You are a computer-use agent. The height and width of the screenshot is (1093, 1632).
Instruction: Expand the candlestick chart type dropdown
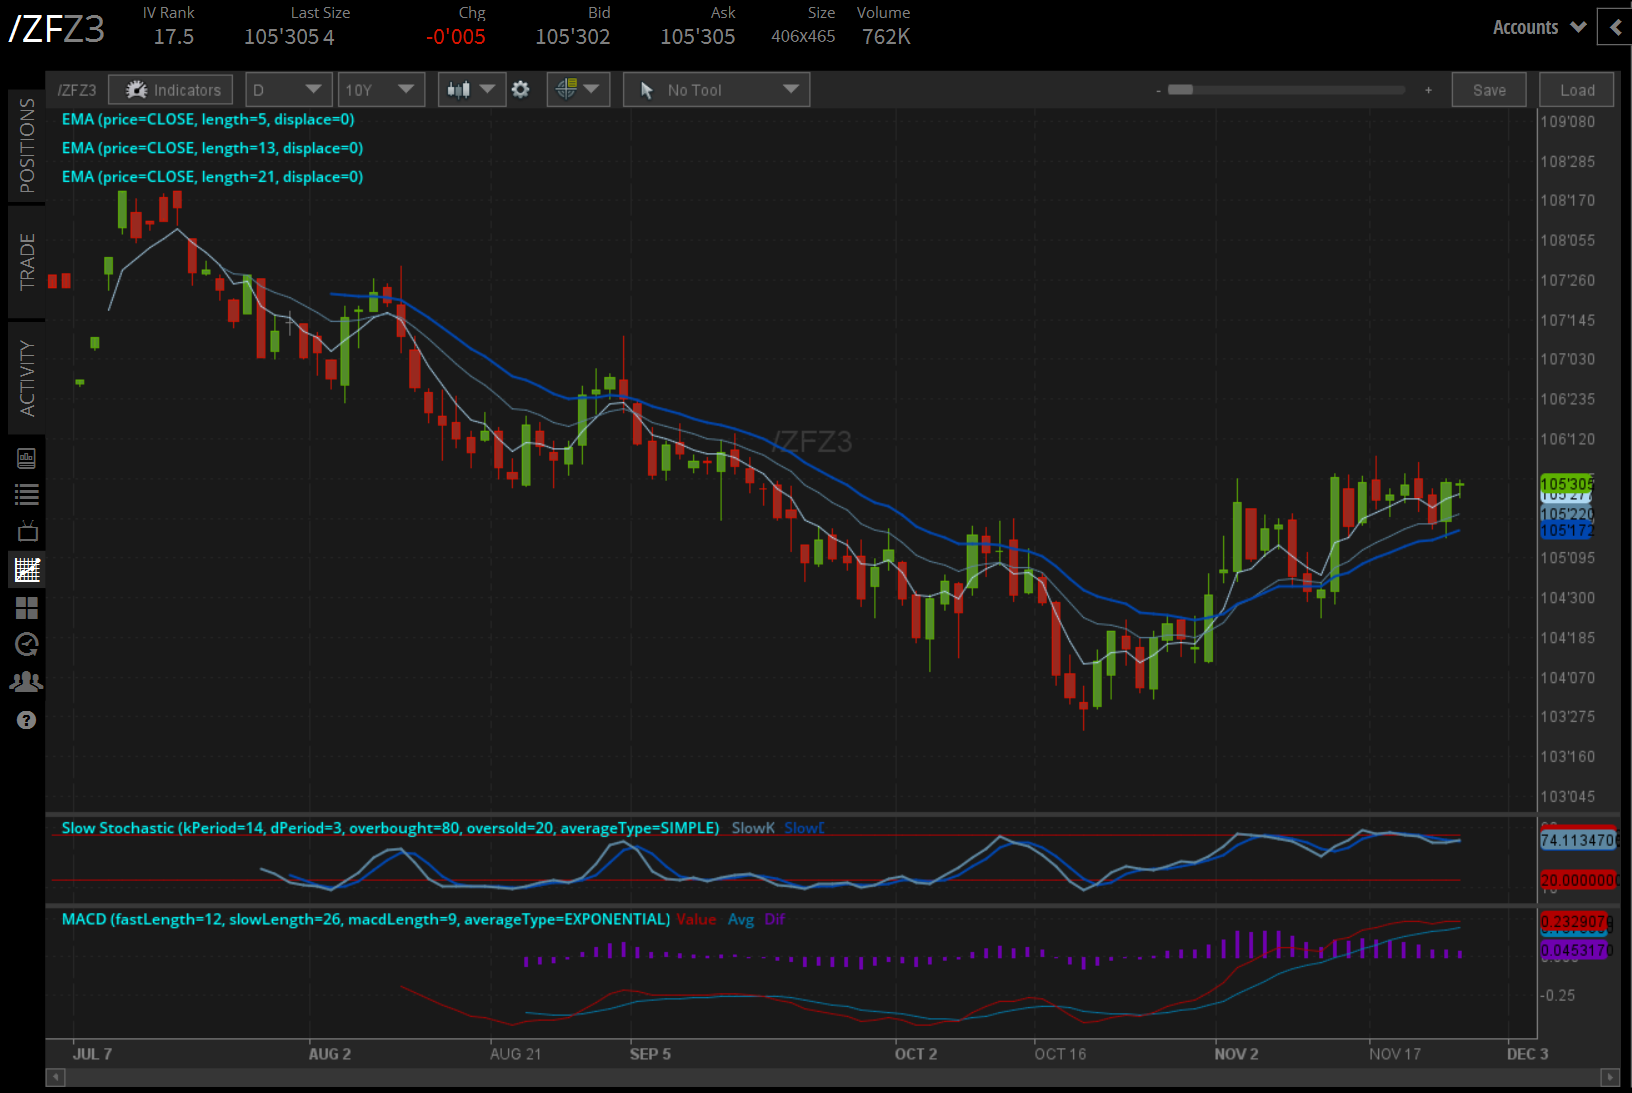pos(471,90)
